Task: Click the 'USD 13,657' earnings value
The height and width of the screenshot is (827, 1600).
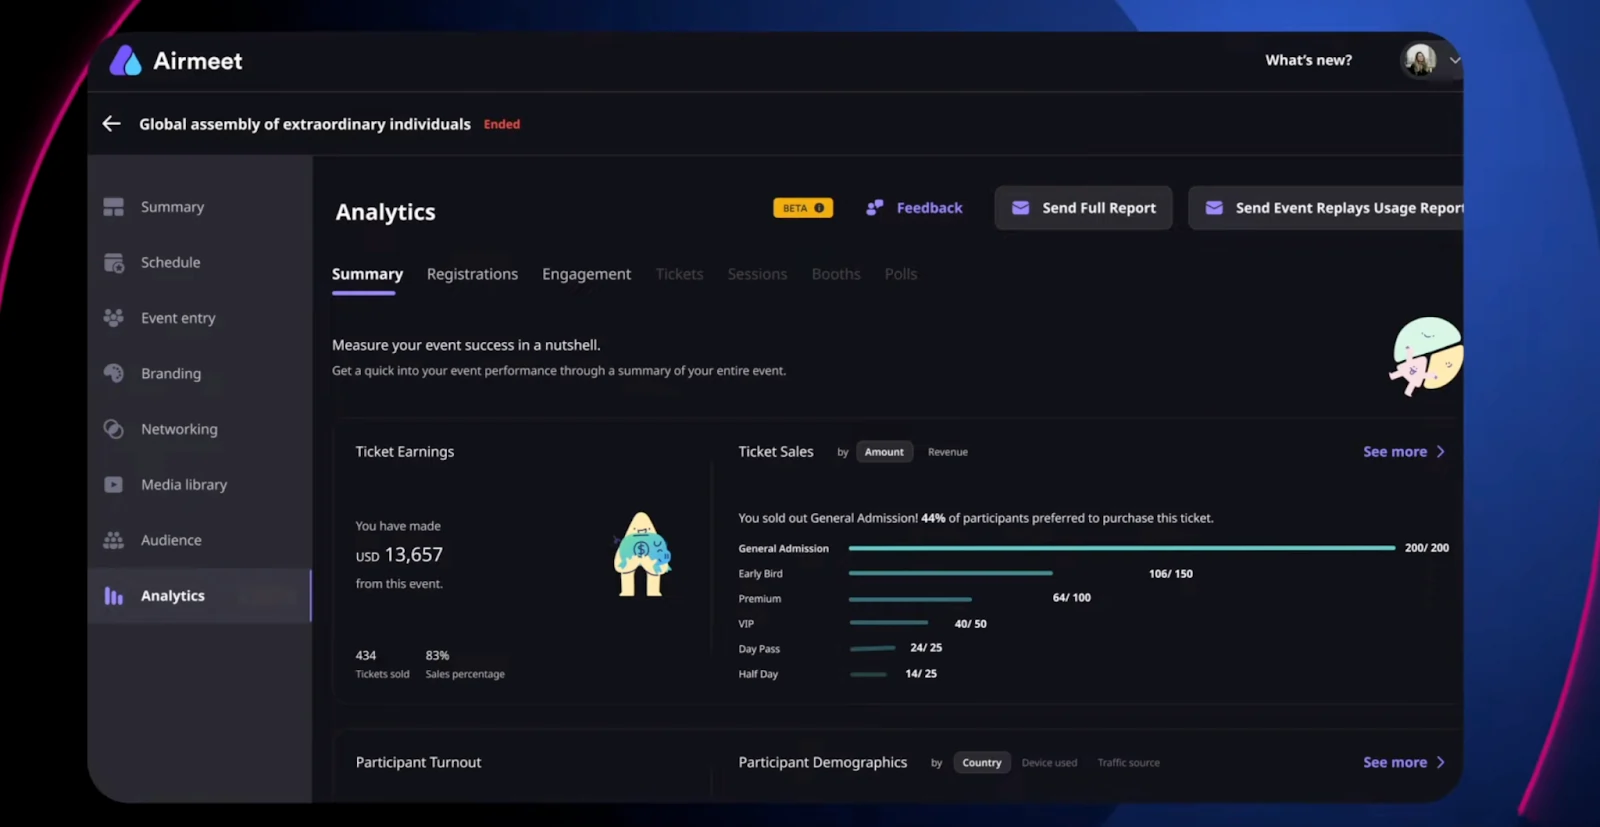Action: coord(399,555)
